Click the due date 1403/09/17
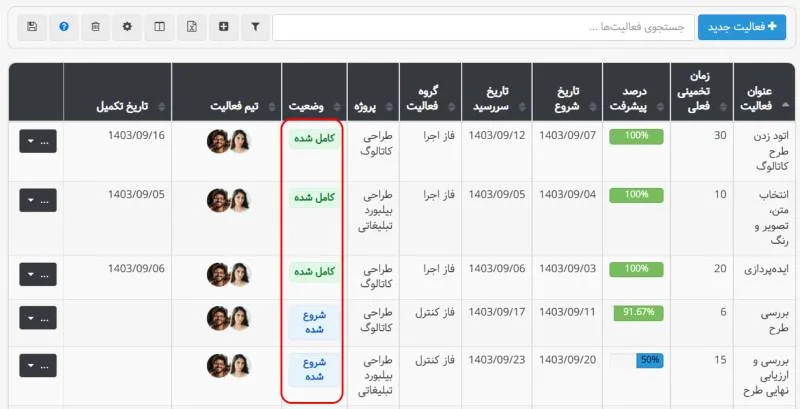800x409 pixels. (x=496, y=312)
